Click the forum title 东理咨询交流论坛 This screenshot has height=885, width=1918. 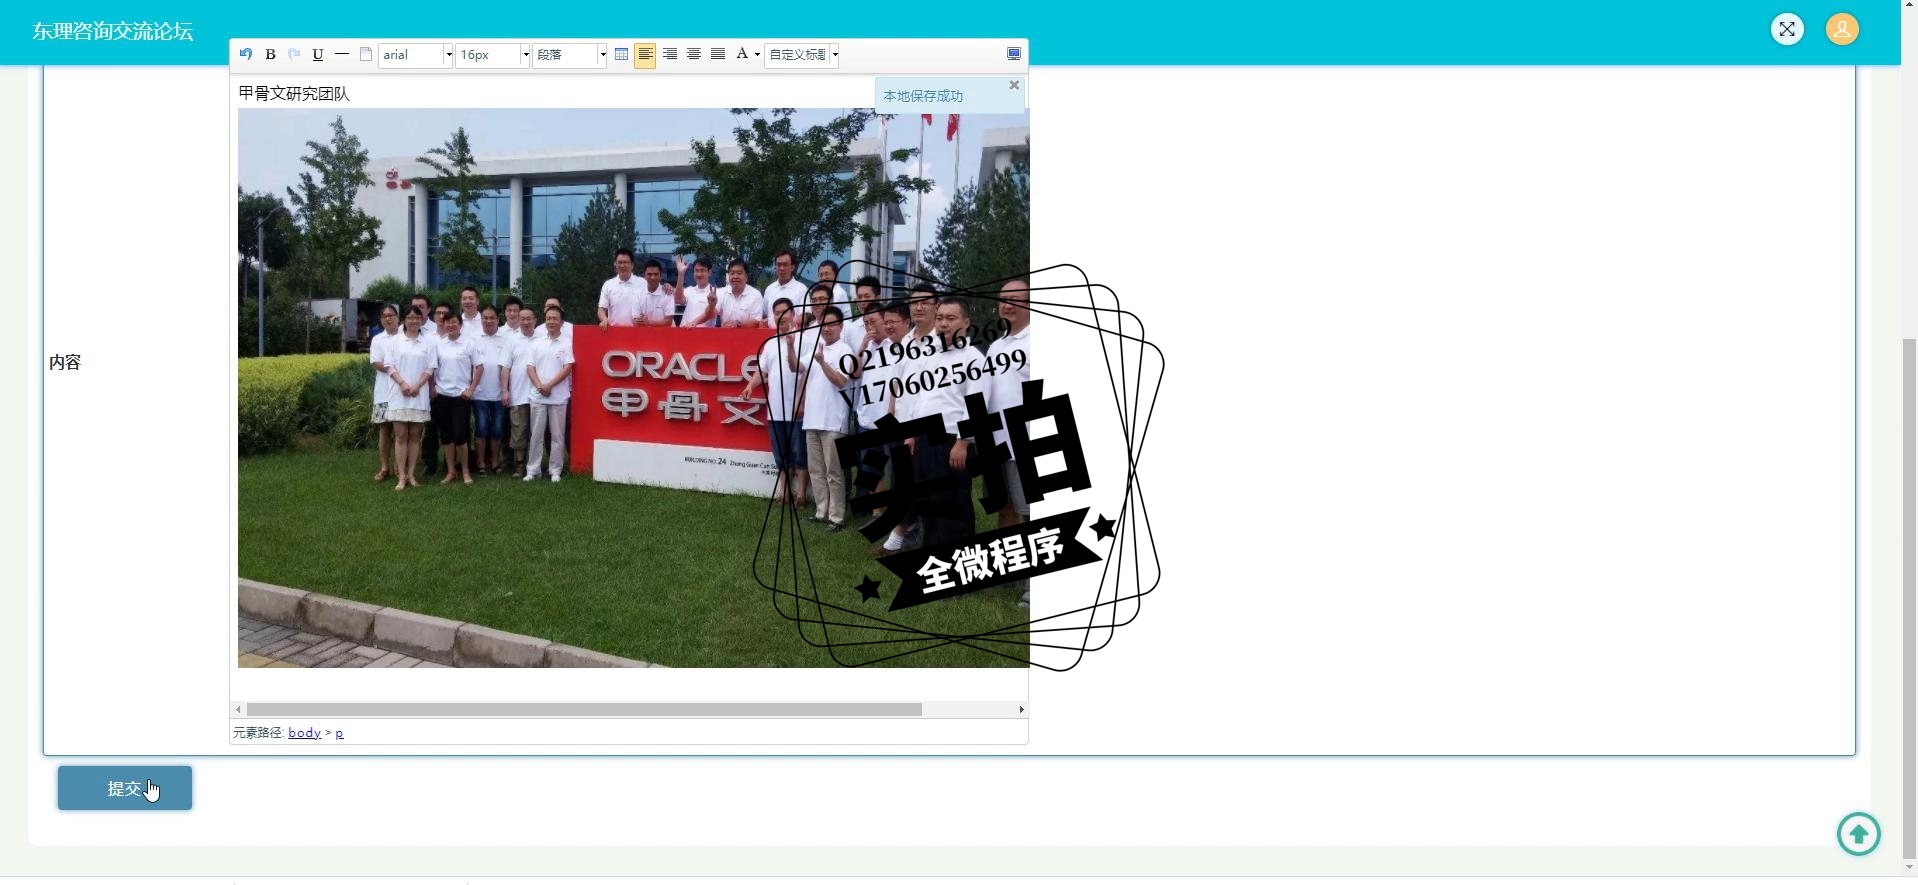pyautogui.click(x=112, y=31)
